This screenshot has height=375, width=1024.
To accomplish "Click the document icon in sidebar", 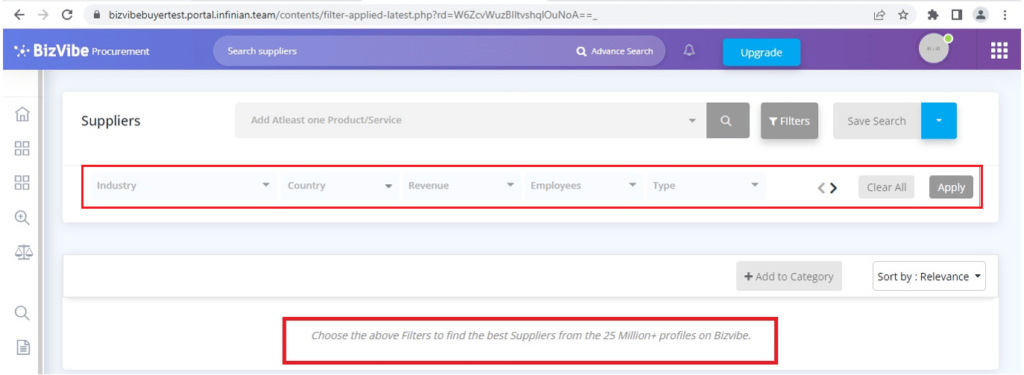I will [23, 347].
